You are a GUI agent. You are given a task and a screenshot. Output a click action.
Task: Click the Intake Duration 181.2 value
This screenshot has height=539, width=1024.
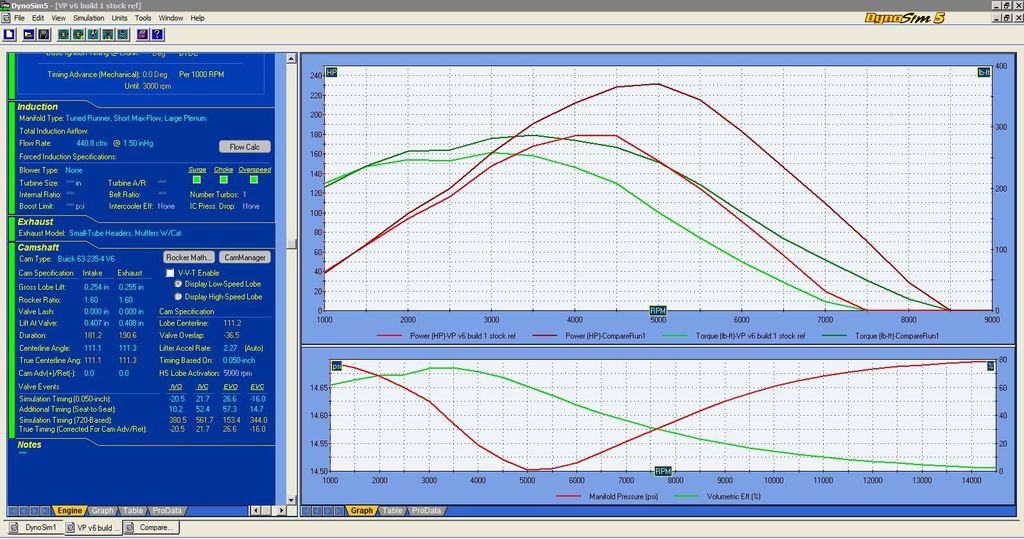93,335
